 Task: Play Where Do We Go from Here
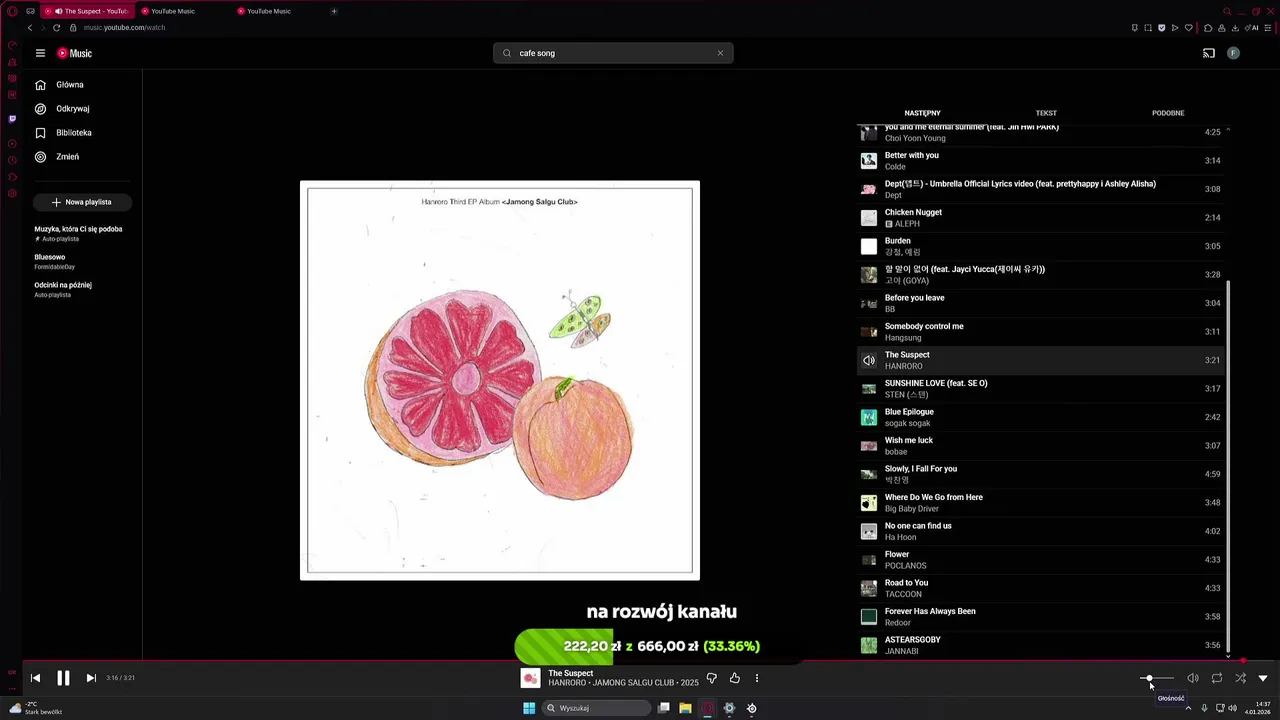click(x=1041, y=503)
